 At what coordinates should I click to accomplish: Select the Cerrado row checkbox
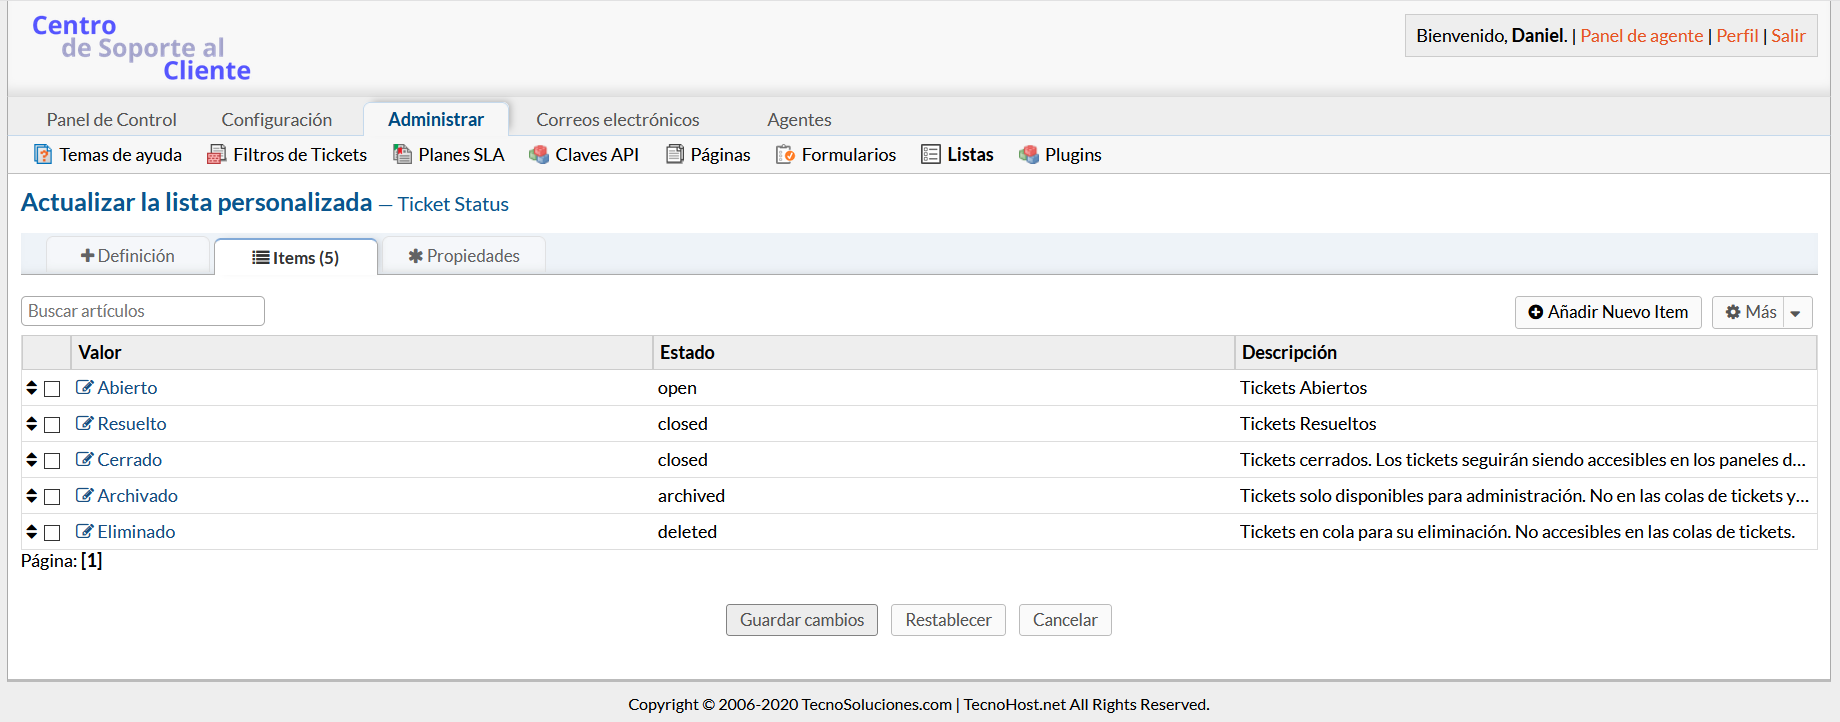pyautogui.click(x=53, y=461)
